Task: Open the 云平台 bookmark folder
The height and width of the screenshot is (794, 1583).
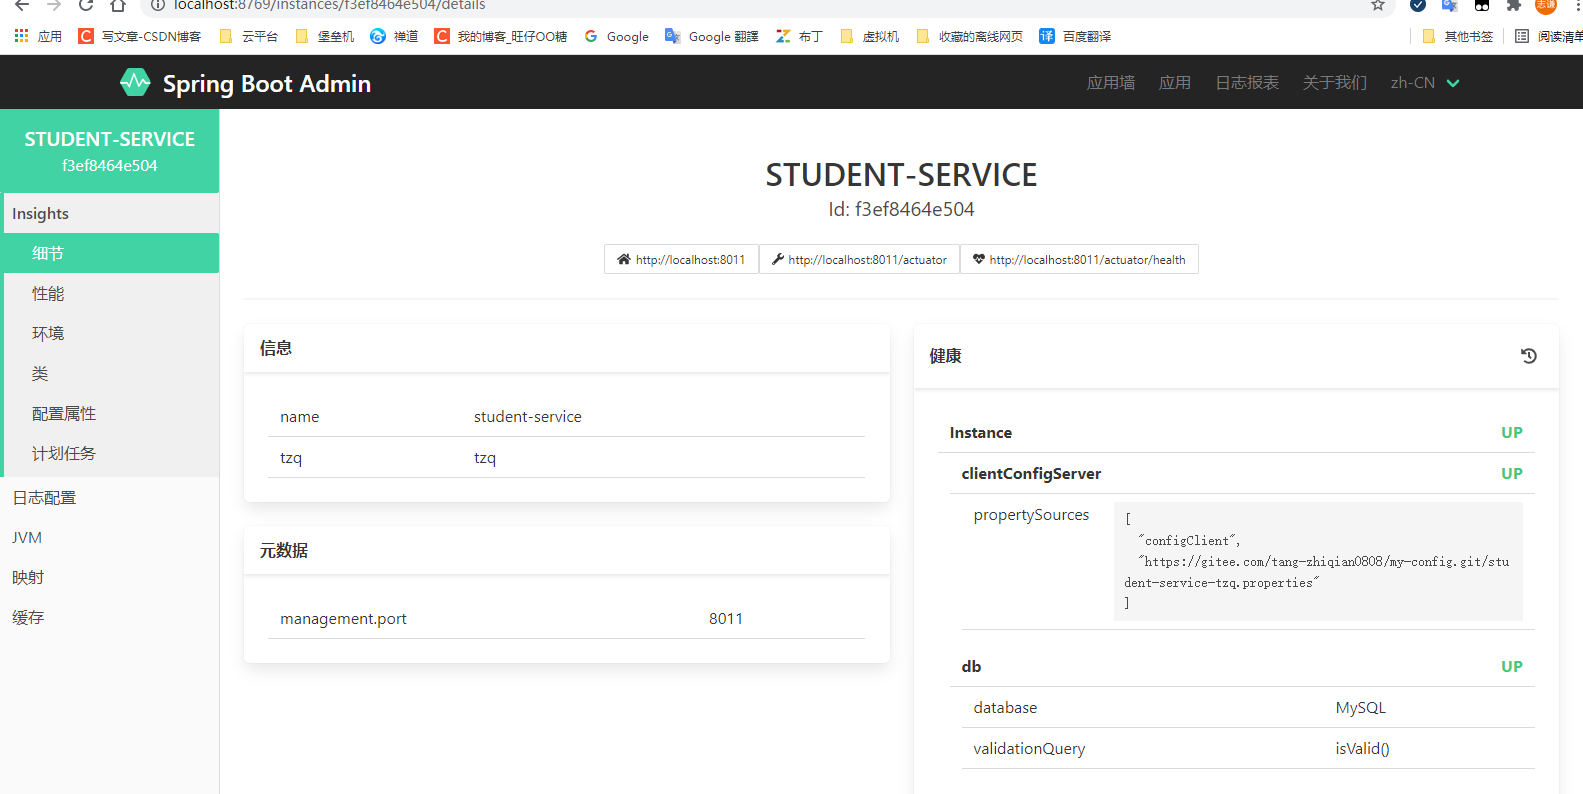Action: point(249,36)
